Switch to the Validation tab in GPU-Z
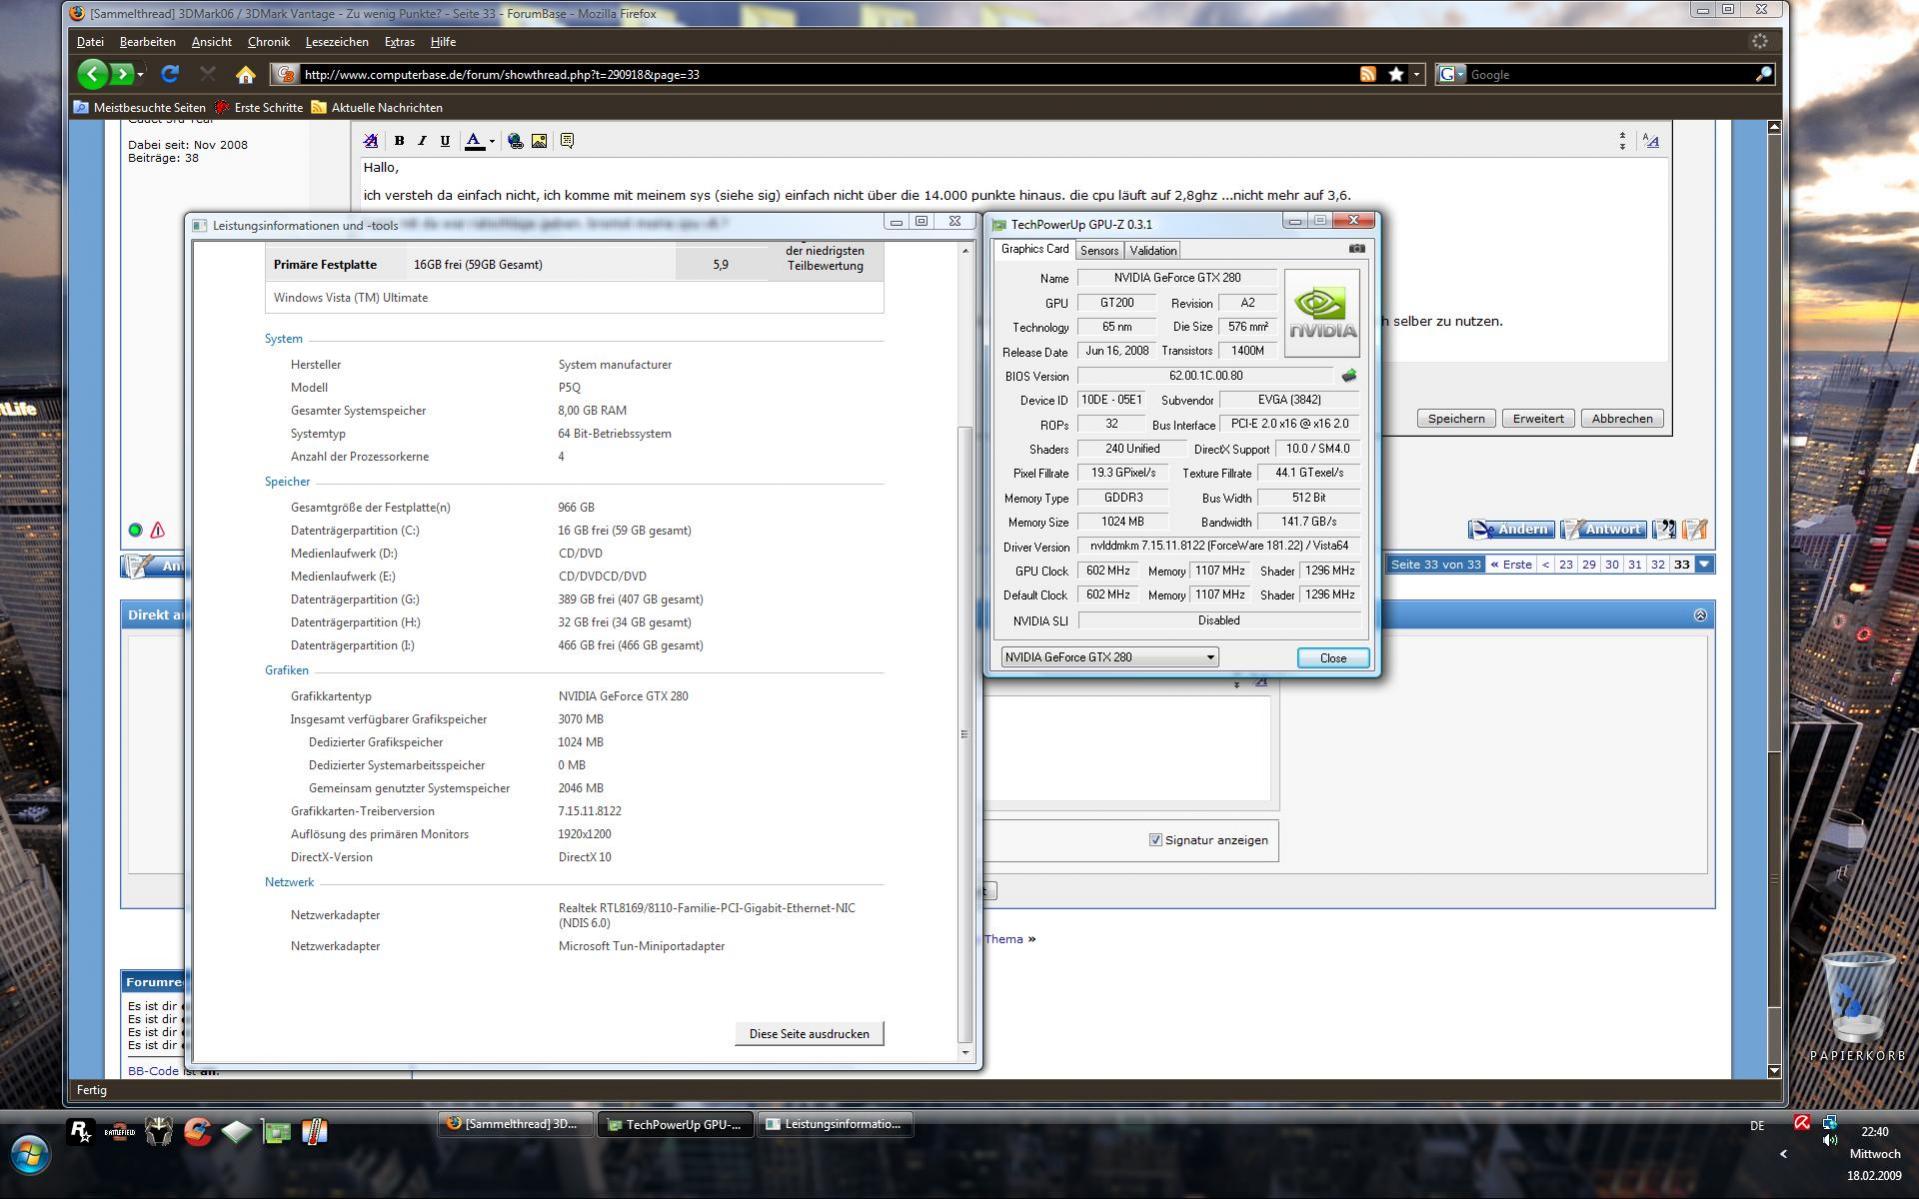Image resolution: width=1919 pixels, height=1199 pixels. pos(1152,251)
